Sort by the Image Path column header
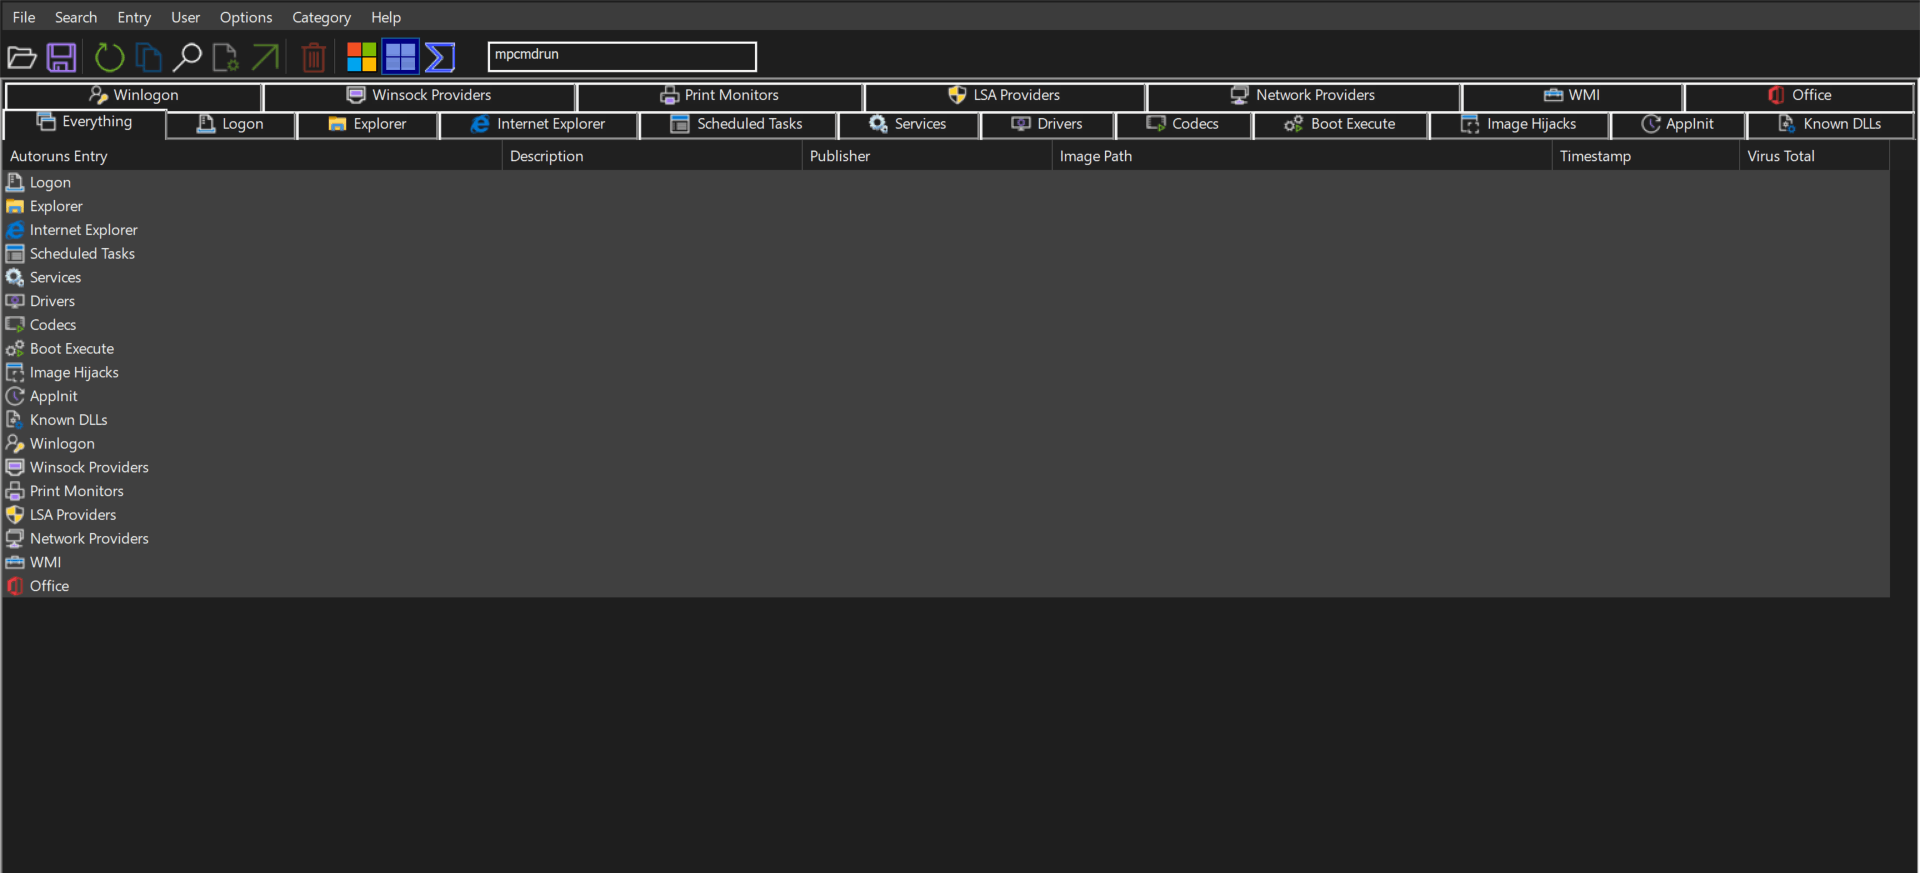 pos(1302,156)
